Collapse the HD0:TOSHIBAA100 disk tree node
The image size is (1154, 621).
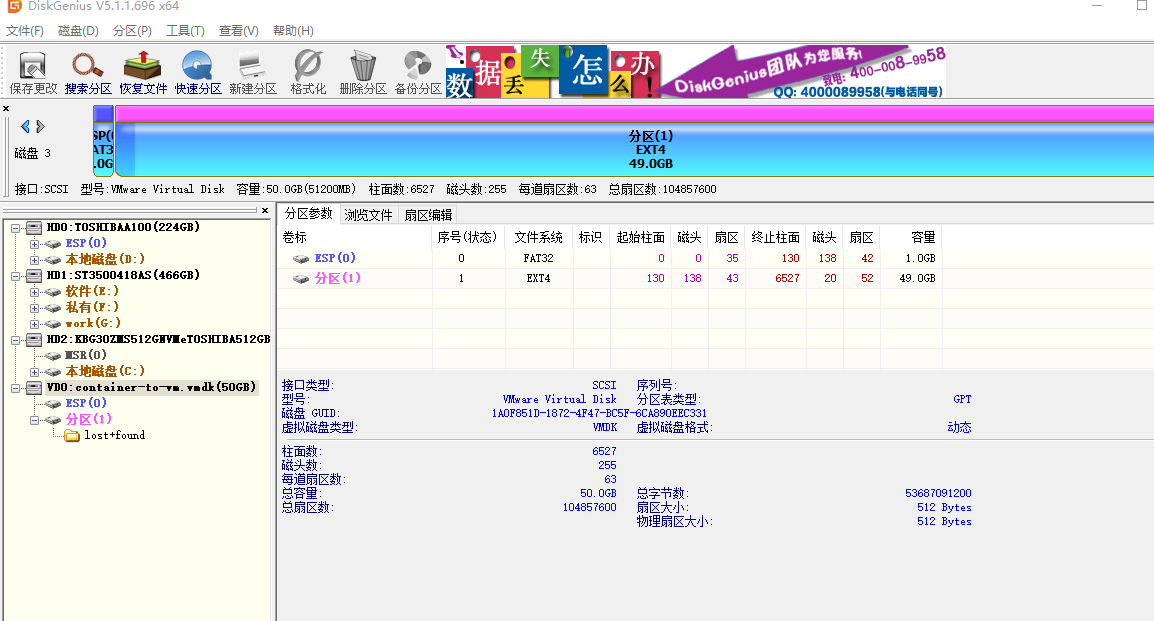(16, 227)
